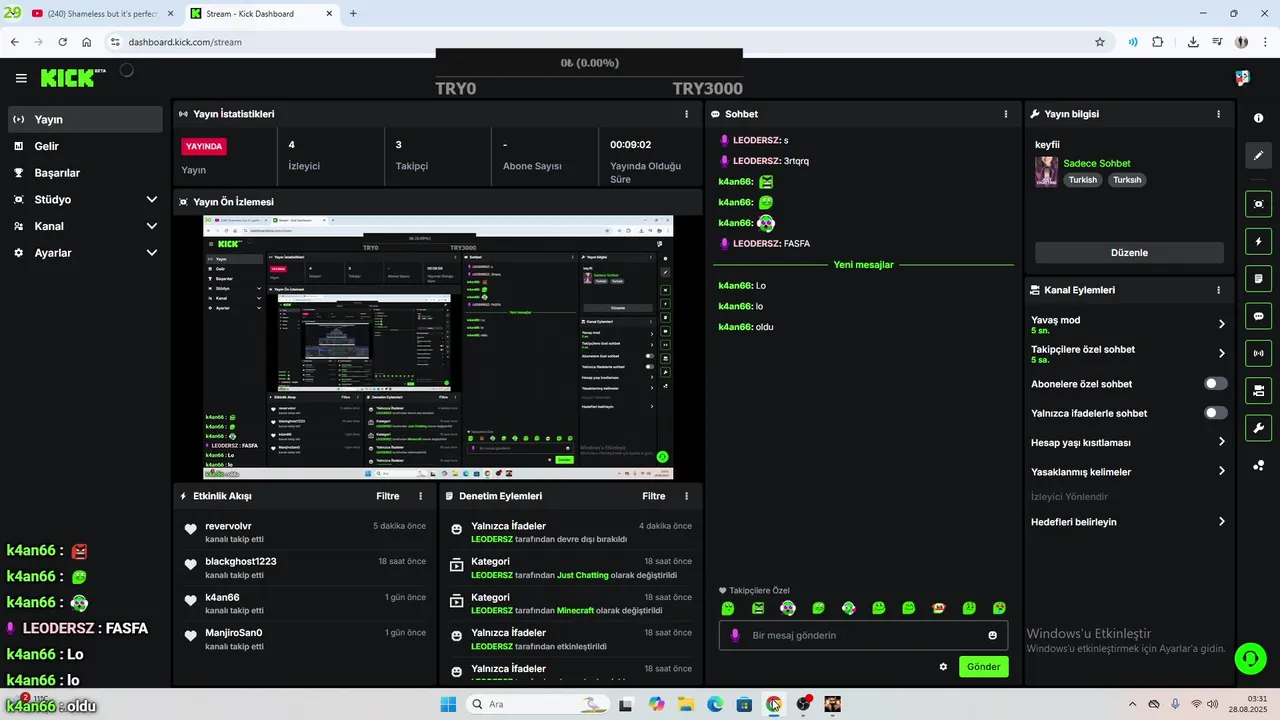This screenshot has width=1280, height=720.
Task: Click Filtre in the Denetim Eylemleri panel
Action: (654, 496)
